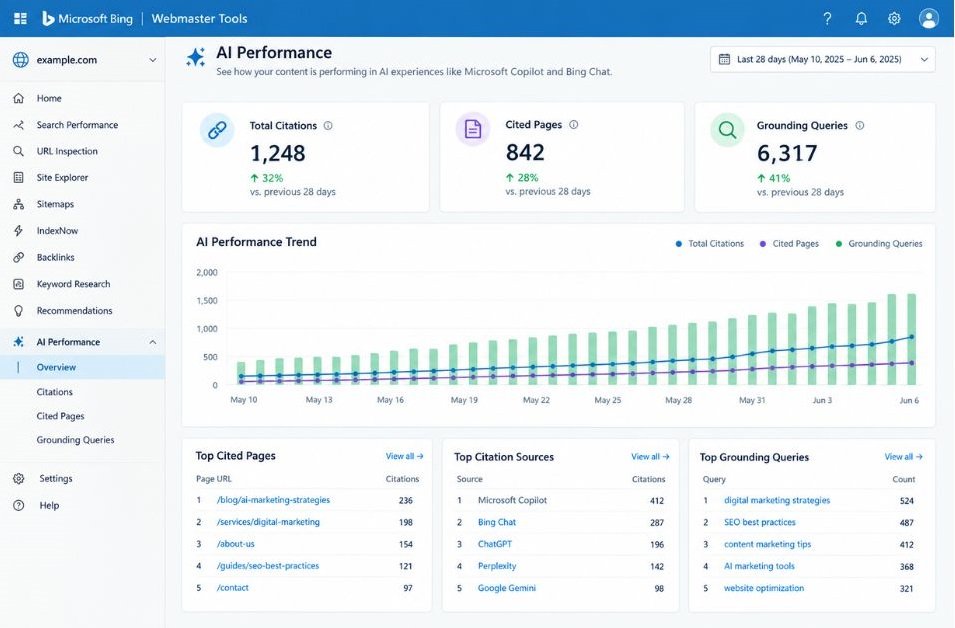Open the user account avatar

[929, 19]
